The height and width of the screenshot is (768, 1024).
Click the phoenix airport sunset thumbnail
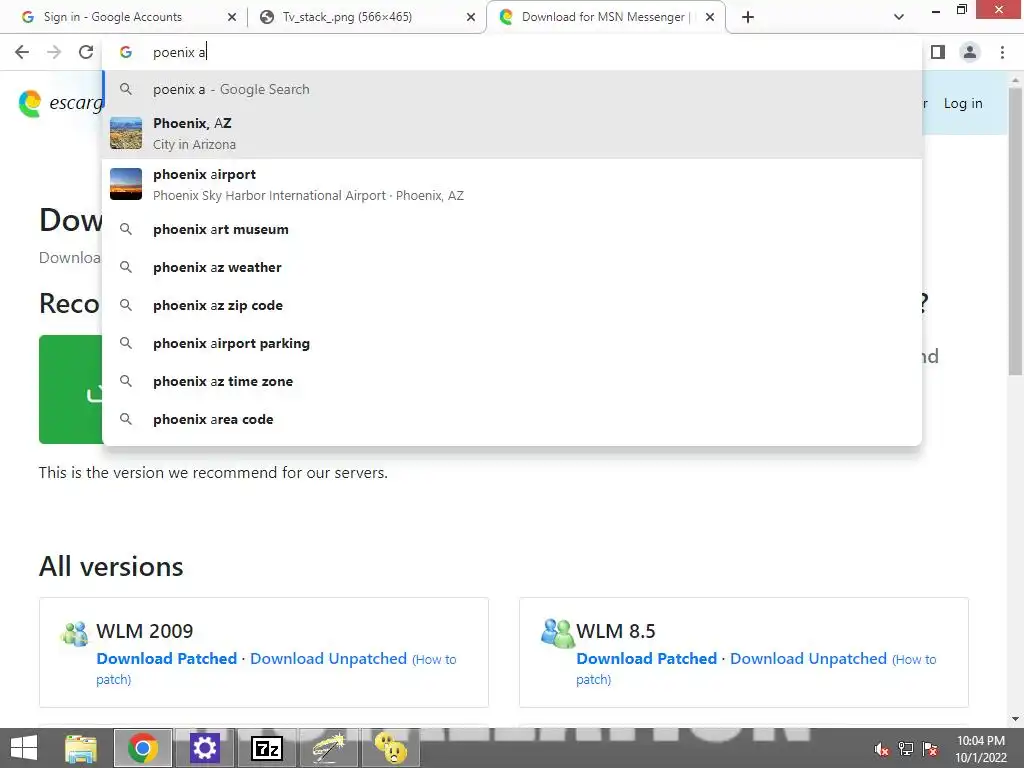coord(126,184)
